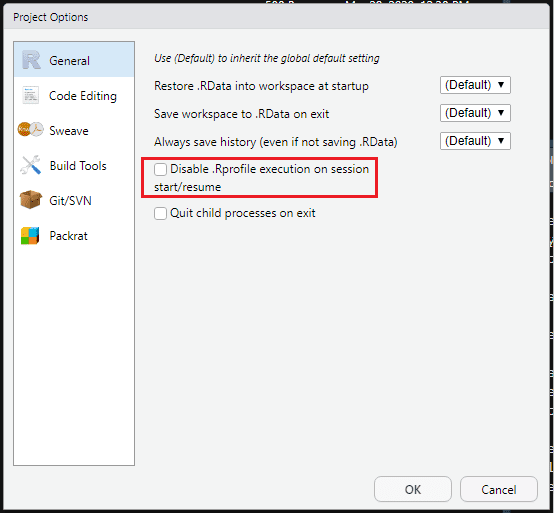Open Save workspace to .RData dropdown
Image resolution: width=554 pixels, height=513 pixels.
pyautogui.click(x=475, y=113)
